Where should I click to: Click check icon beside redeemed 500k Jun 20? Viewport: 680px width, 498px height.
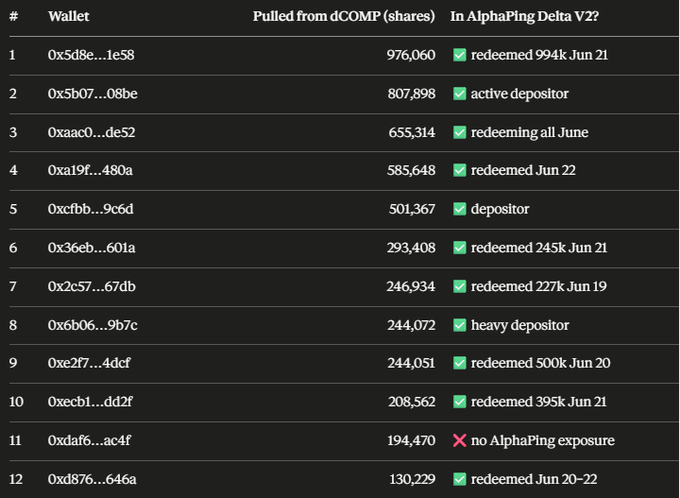click(x=459, y=363)
